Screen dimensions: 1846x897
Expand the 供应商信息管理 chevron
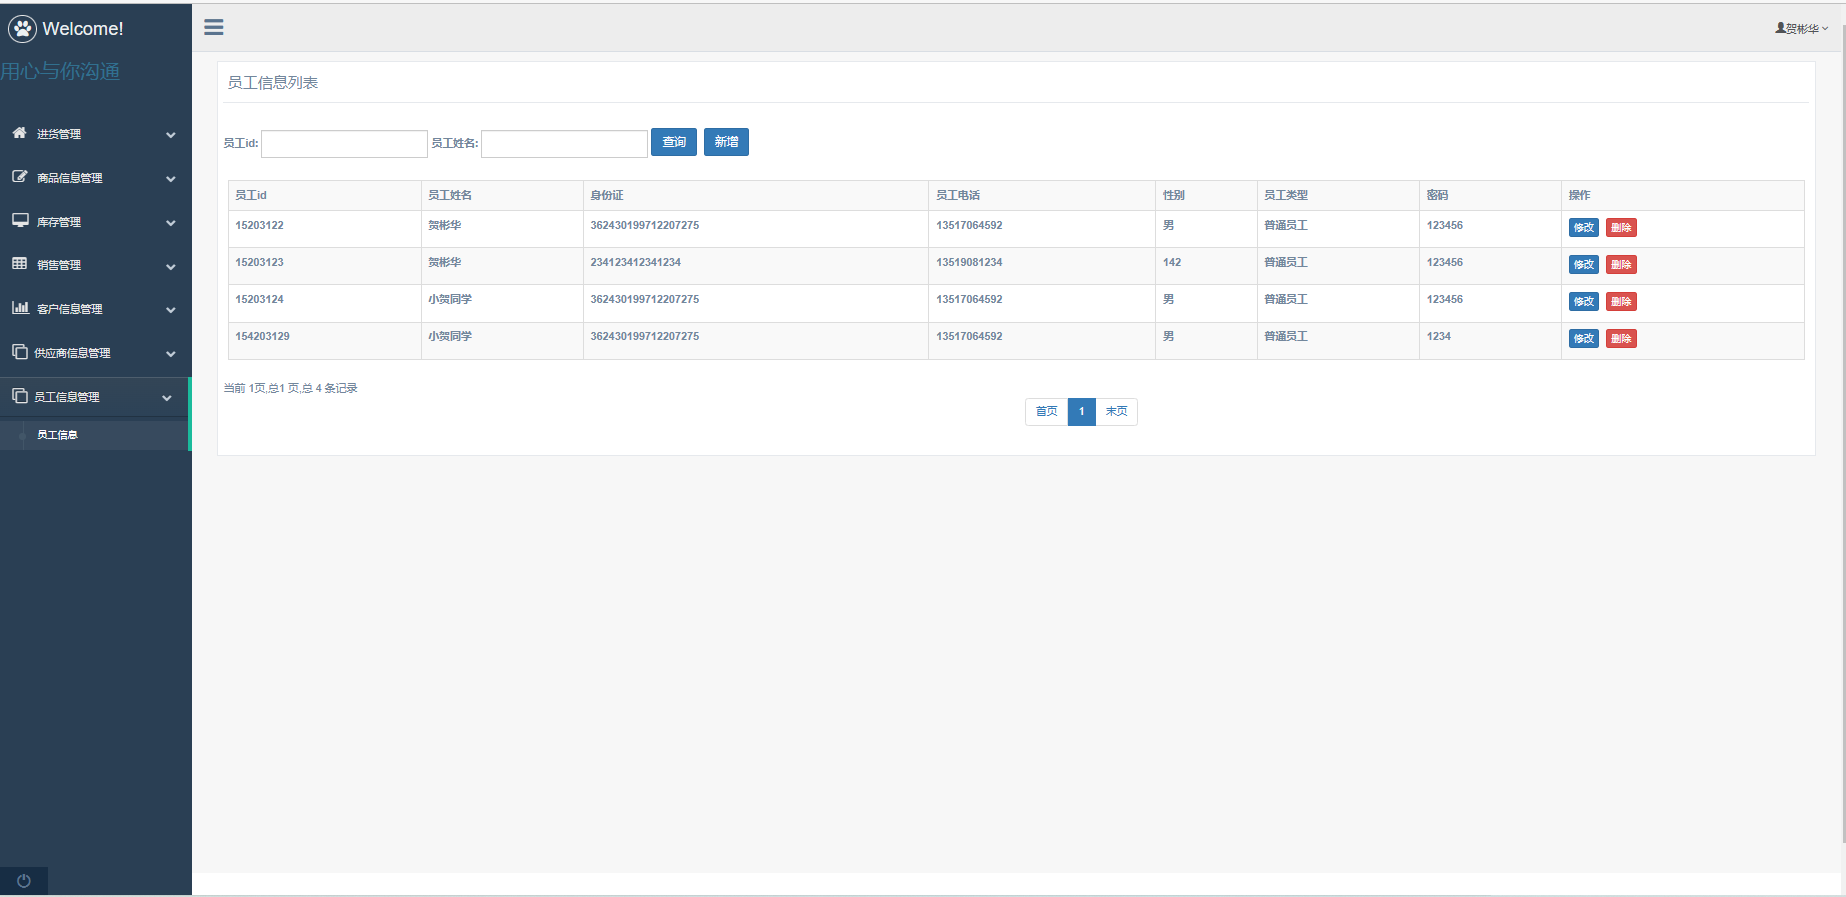(x=171, y=354)
